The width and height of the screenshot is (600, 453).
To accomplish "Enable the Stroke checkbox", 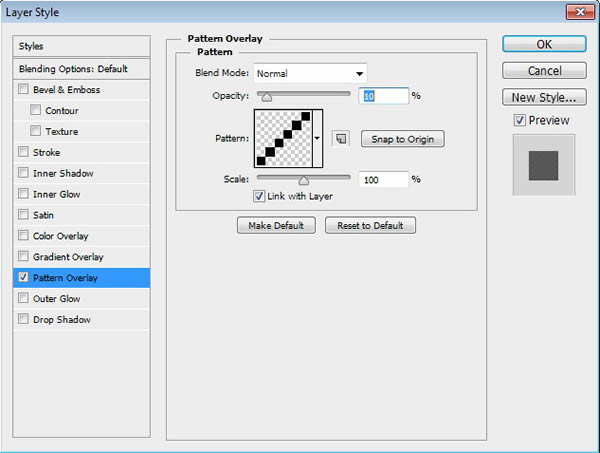I will [23, 152].
